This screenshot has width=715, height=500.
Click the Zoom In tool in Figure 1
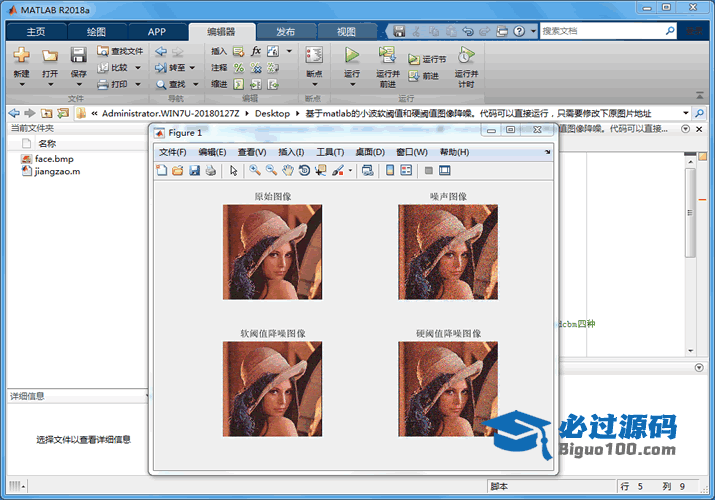[x=255, y=170]
